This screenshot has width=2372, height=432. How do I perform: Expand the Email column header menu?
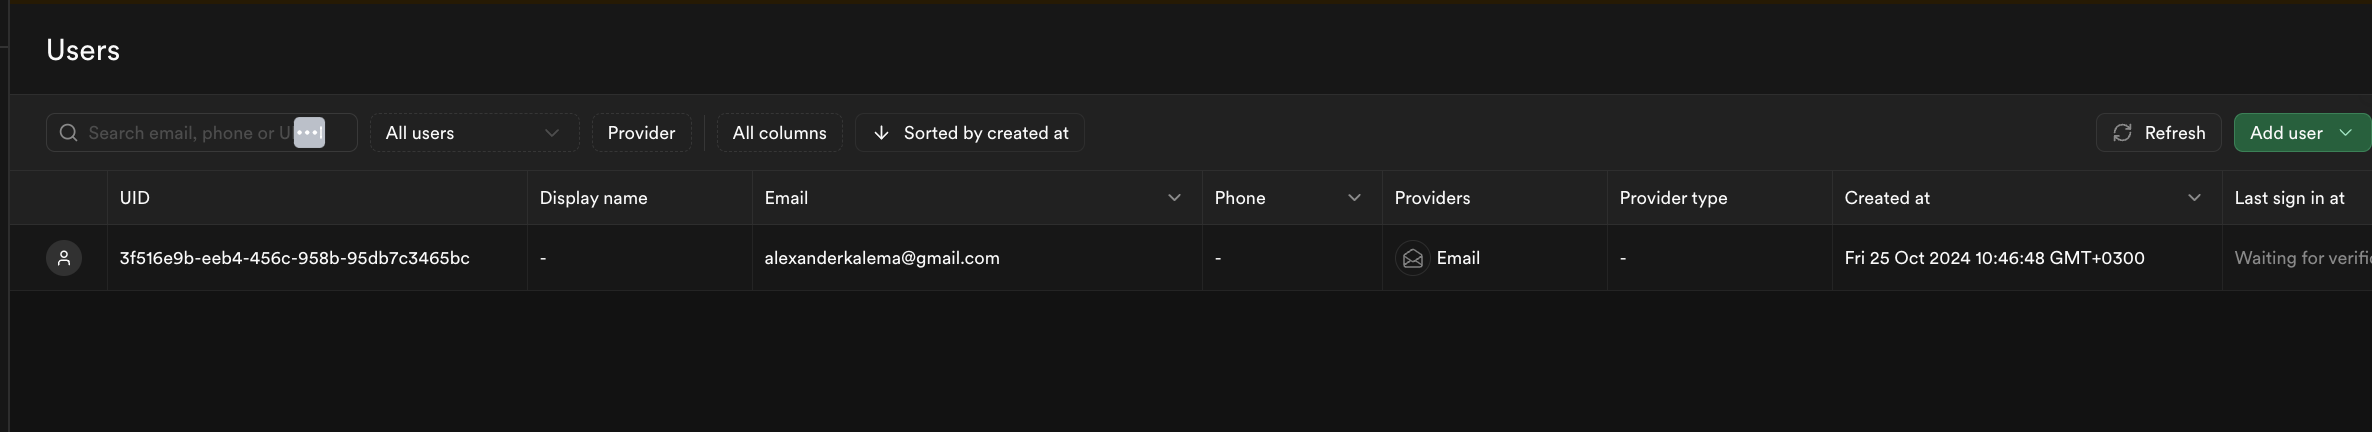click(1174, 198)
